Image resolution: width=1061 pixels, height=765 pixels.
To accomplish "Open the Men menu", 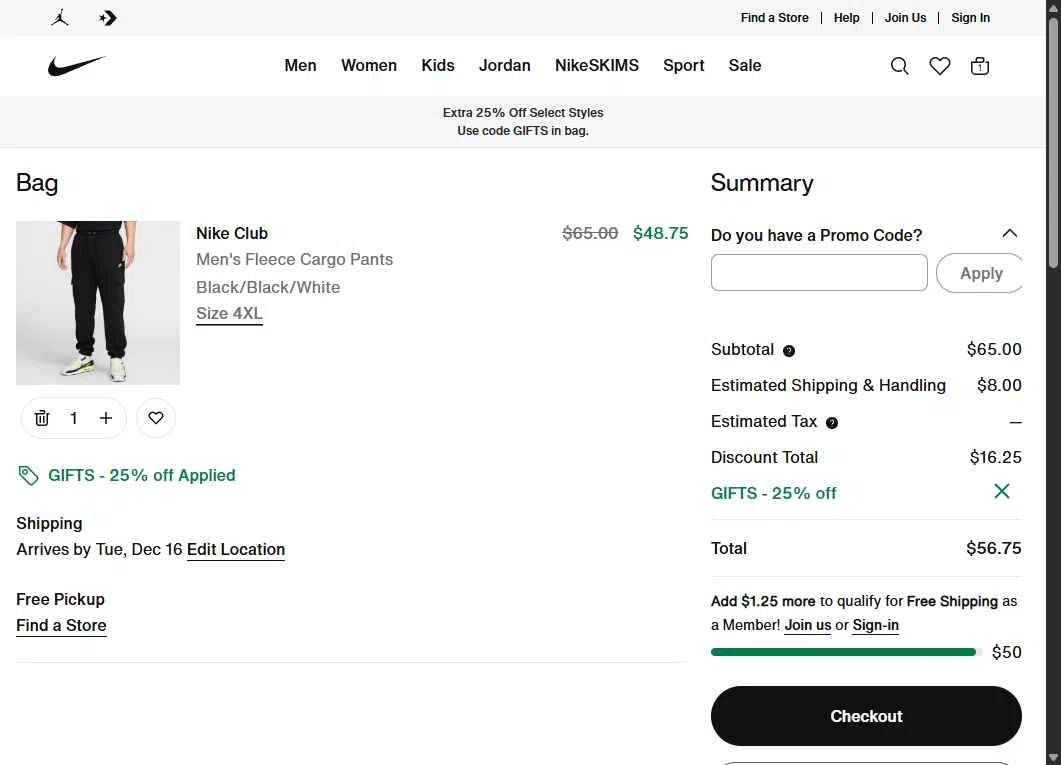I will tap(300, 66).
